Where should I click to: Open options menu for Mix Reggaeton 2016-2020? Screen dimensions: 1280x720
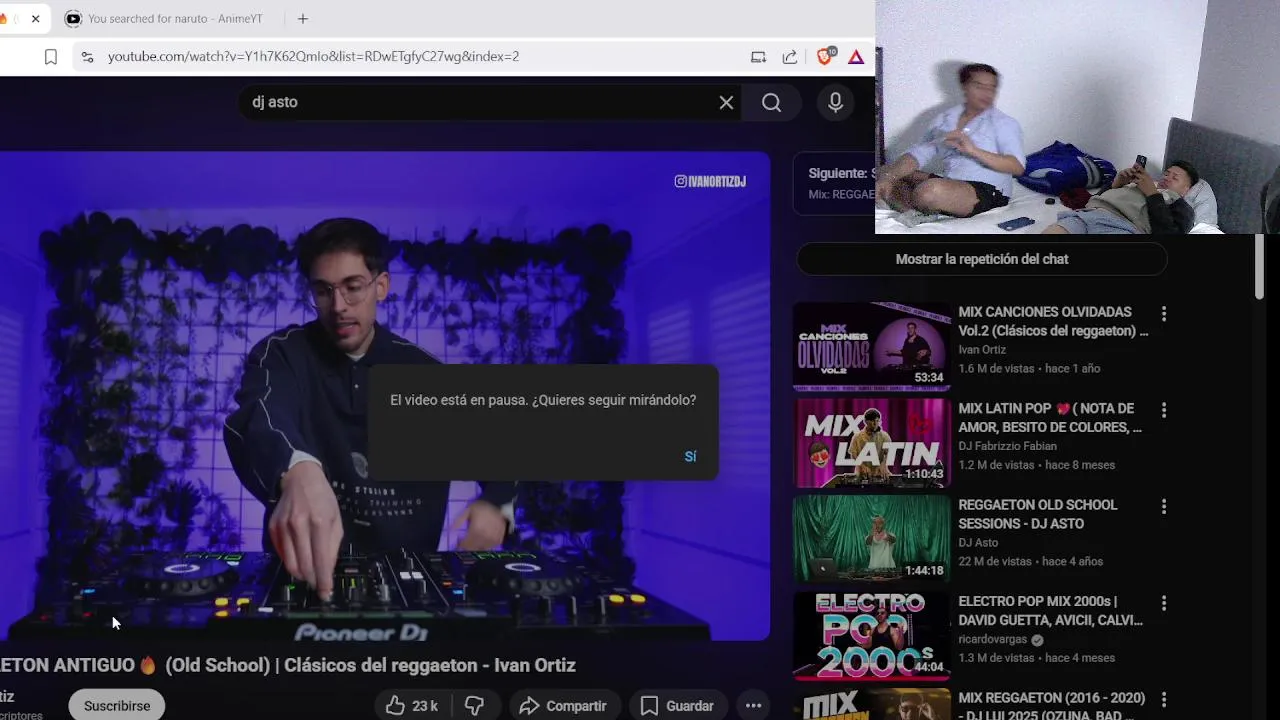(1163, 699)
